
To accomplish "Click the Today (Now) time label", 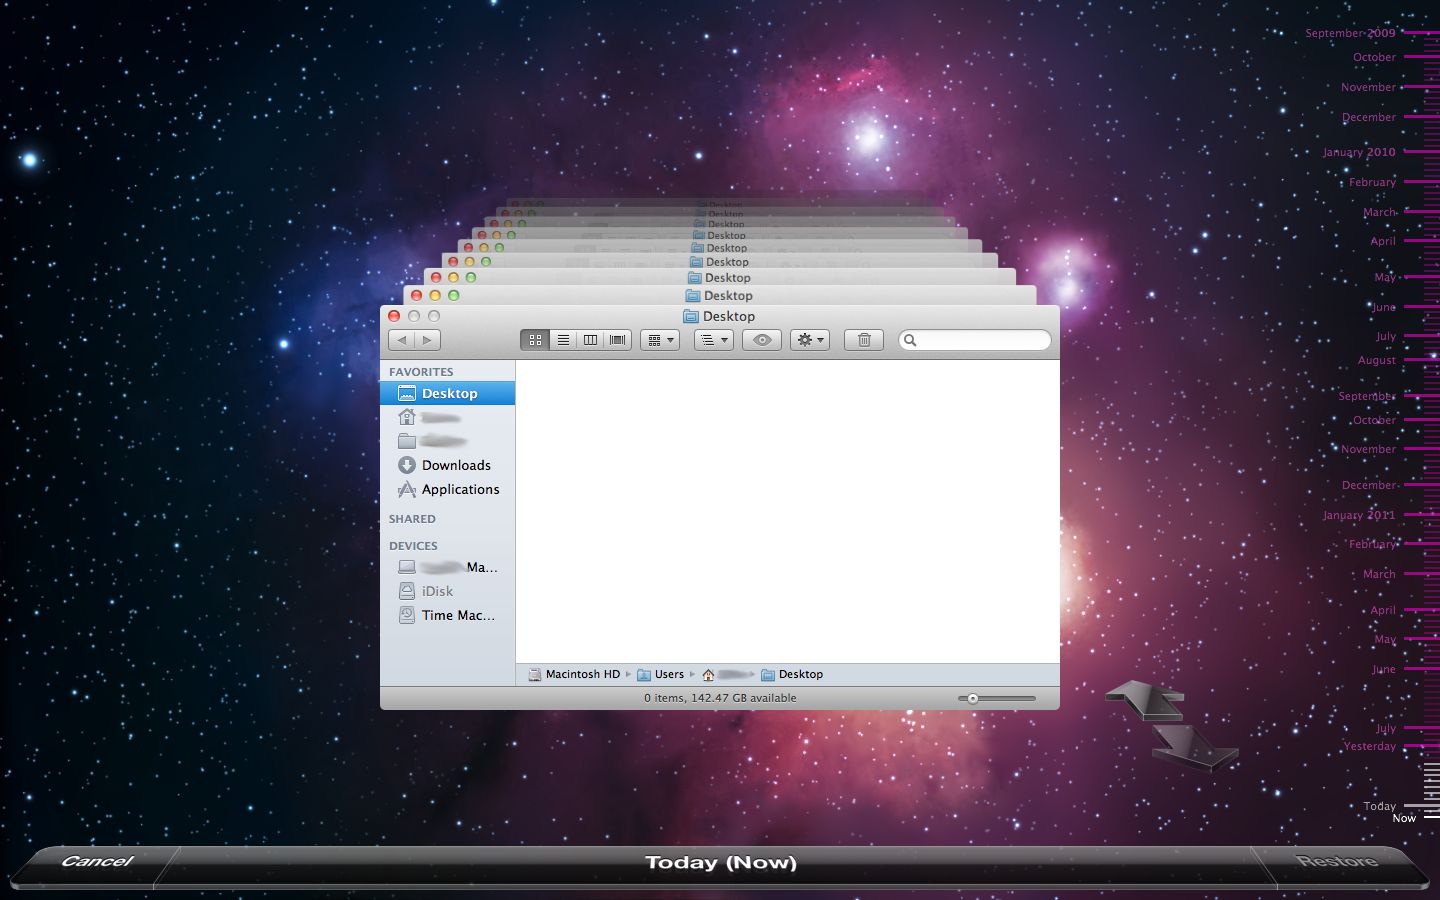I will [x=721, y=862].
